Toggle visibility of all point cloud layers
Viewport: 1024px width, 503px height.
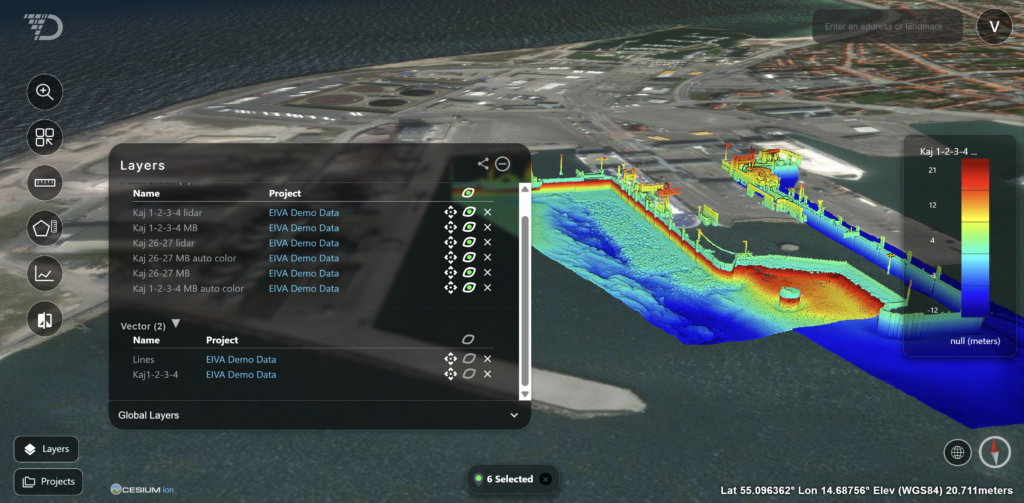(x=468, y=193)
